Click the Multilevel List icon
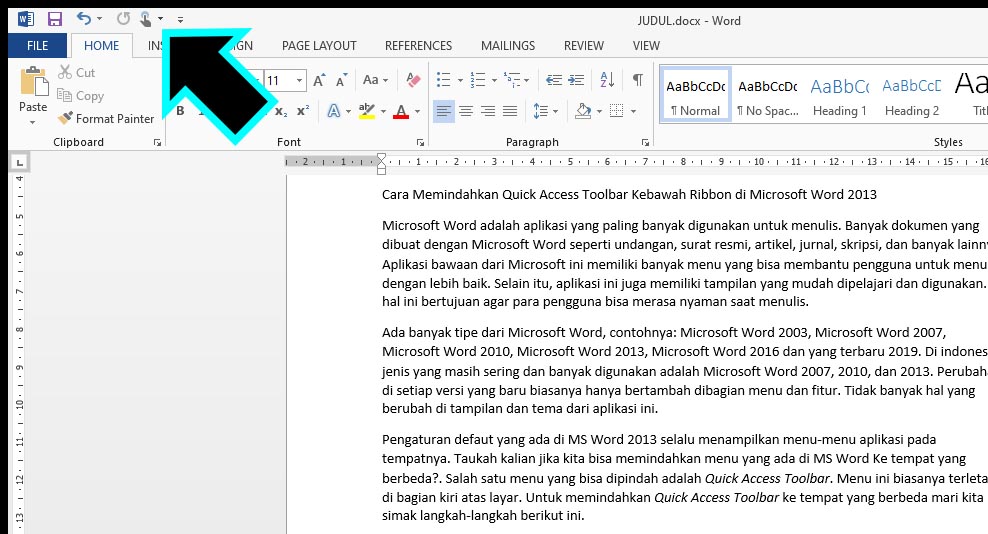The width and height of the screenshot is (988, 534). click(x=512, y=79)
